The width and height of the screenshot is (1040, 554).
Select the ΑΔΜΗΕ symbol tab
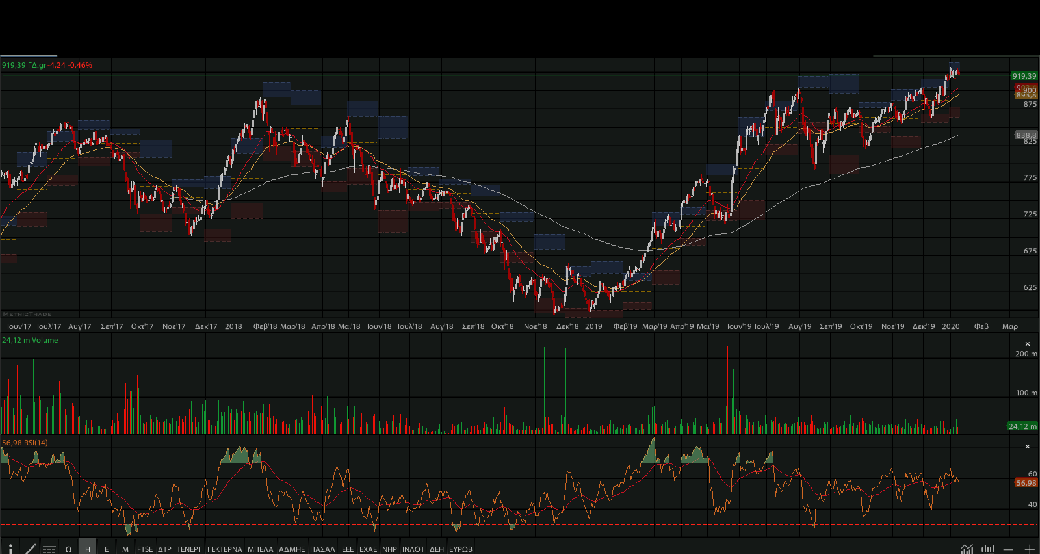coord(293,548)
